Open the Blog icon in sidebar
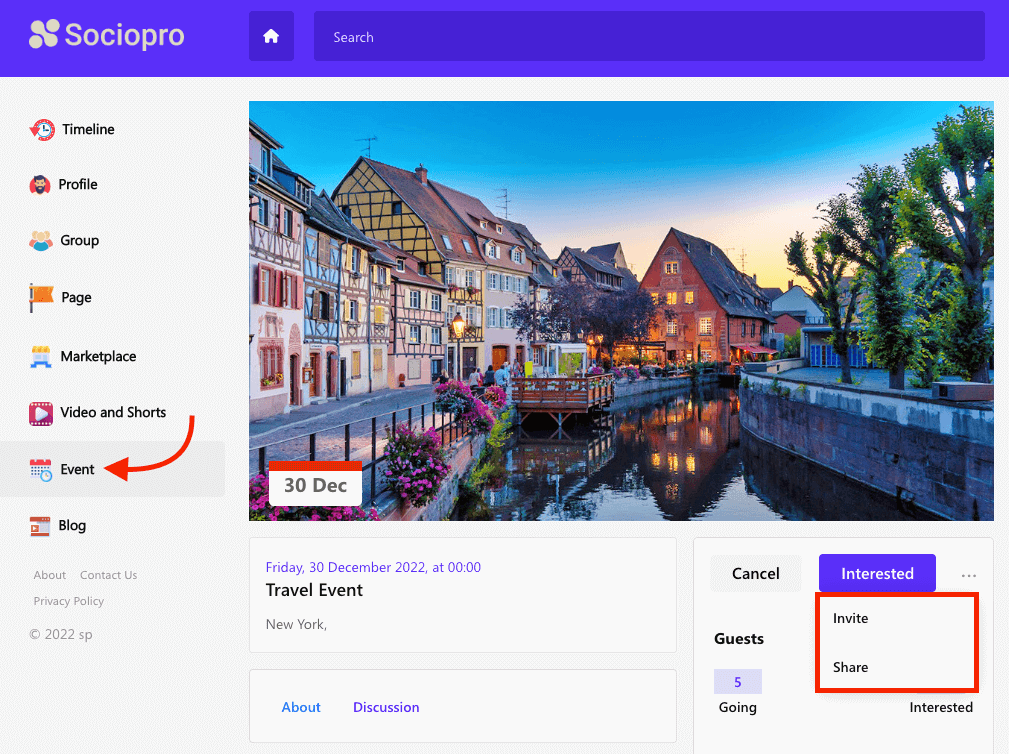 [x=40, y=526]
